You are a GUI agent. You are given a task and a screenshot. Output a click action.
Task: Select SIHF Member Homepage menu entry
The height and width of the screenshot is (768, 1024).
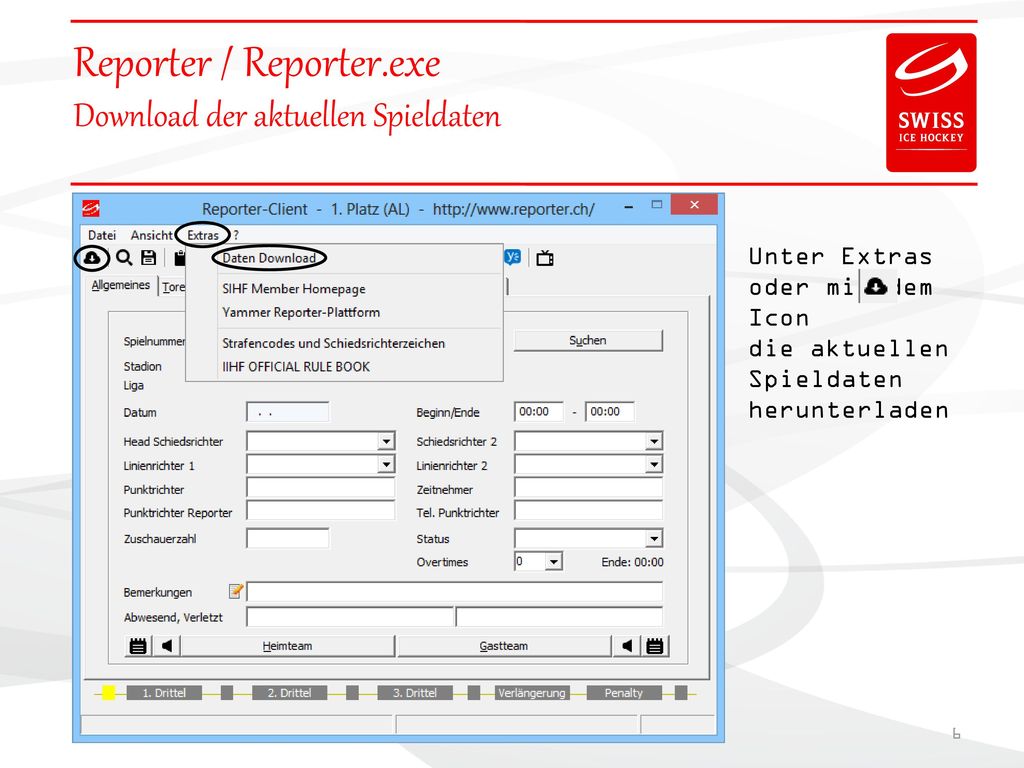(294, 289)
